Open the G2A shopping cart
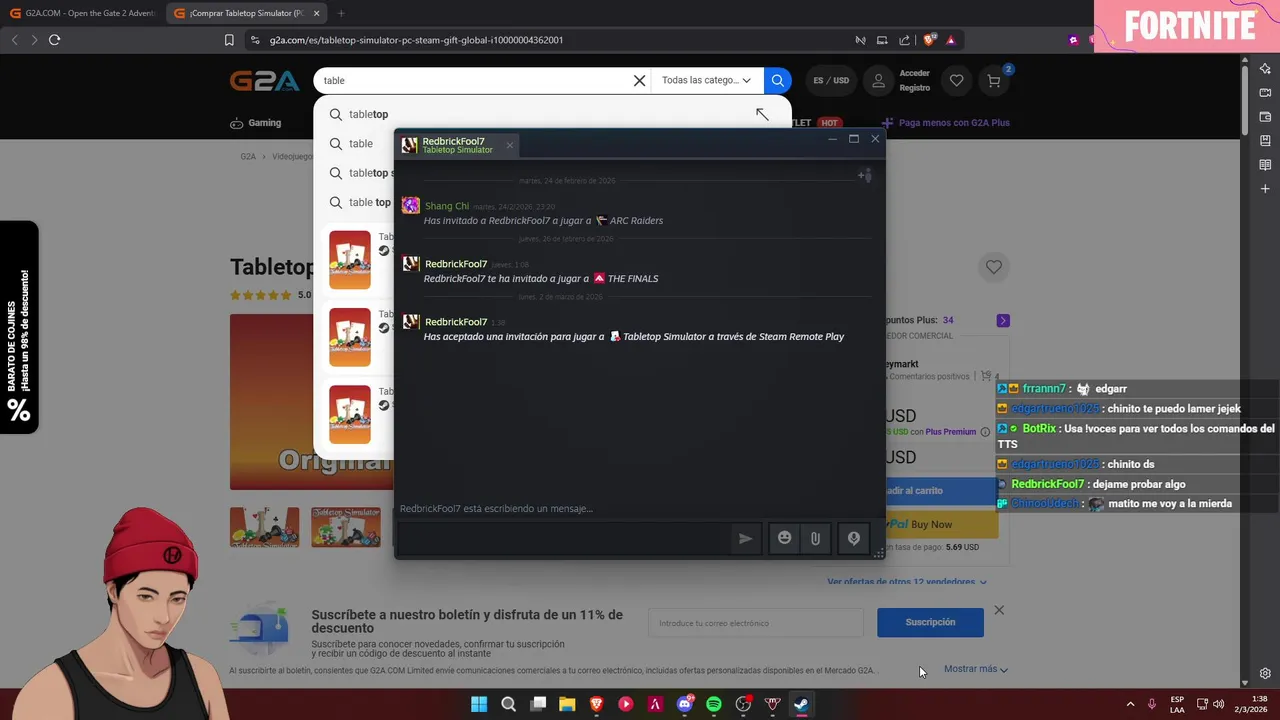This screenshot has height=720, width=1280. (993, 81)
